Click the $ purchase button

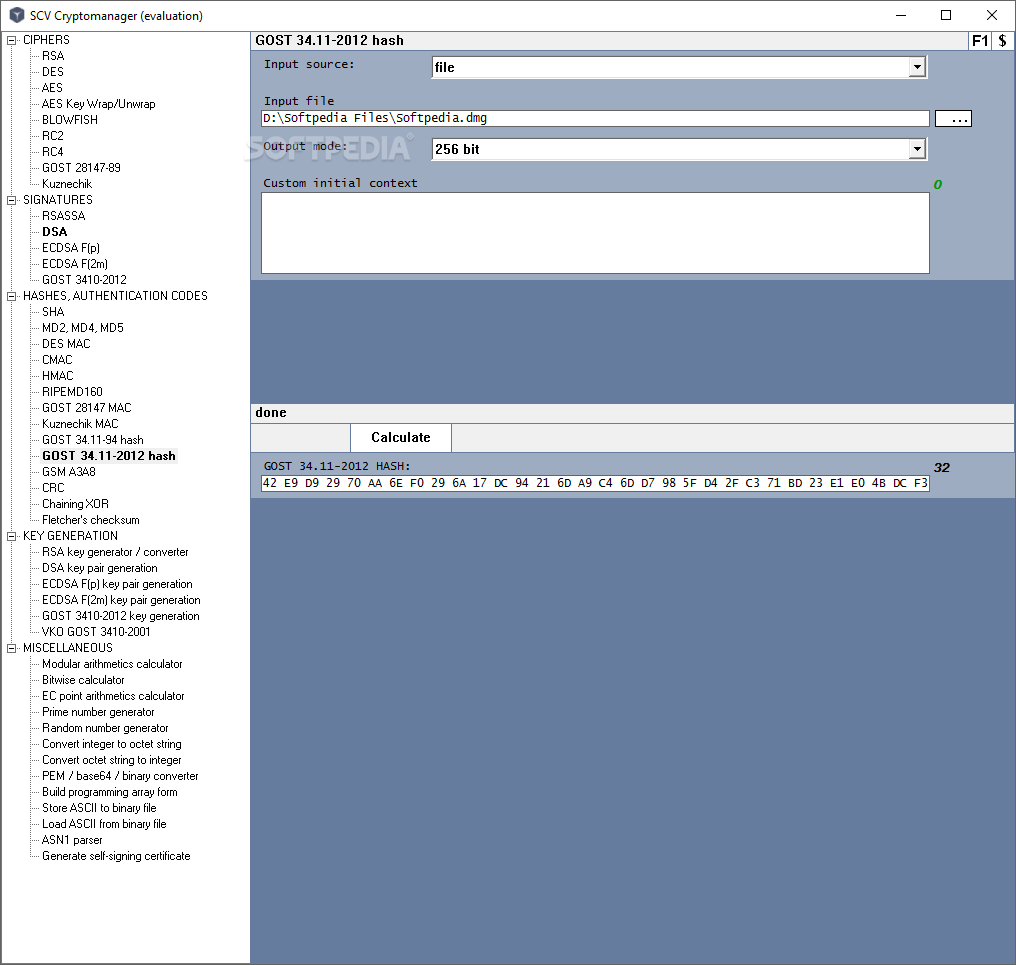tap(1002, 41)
